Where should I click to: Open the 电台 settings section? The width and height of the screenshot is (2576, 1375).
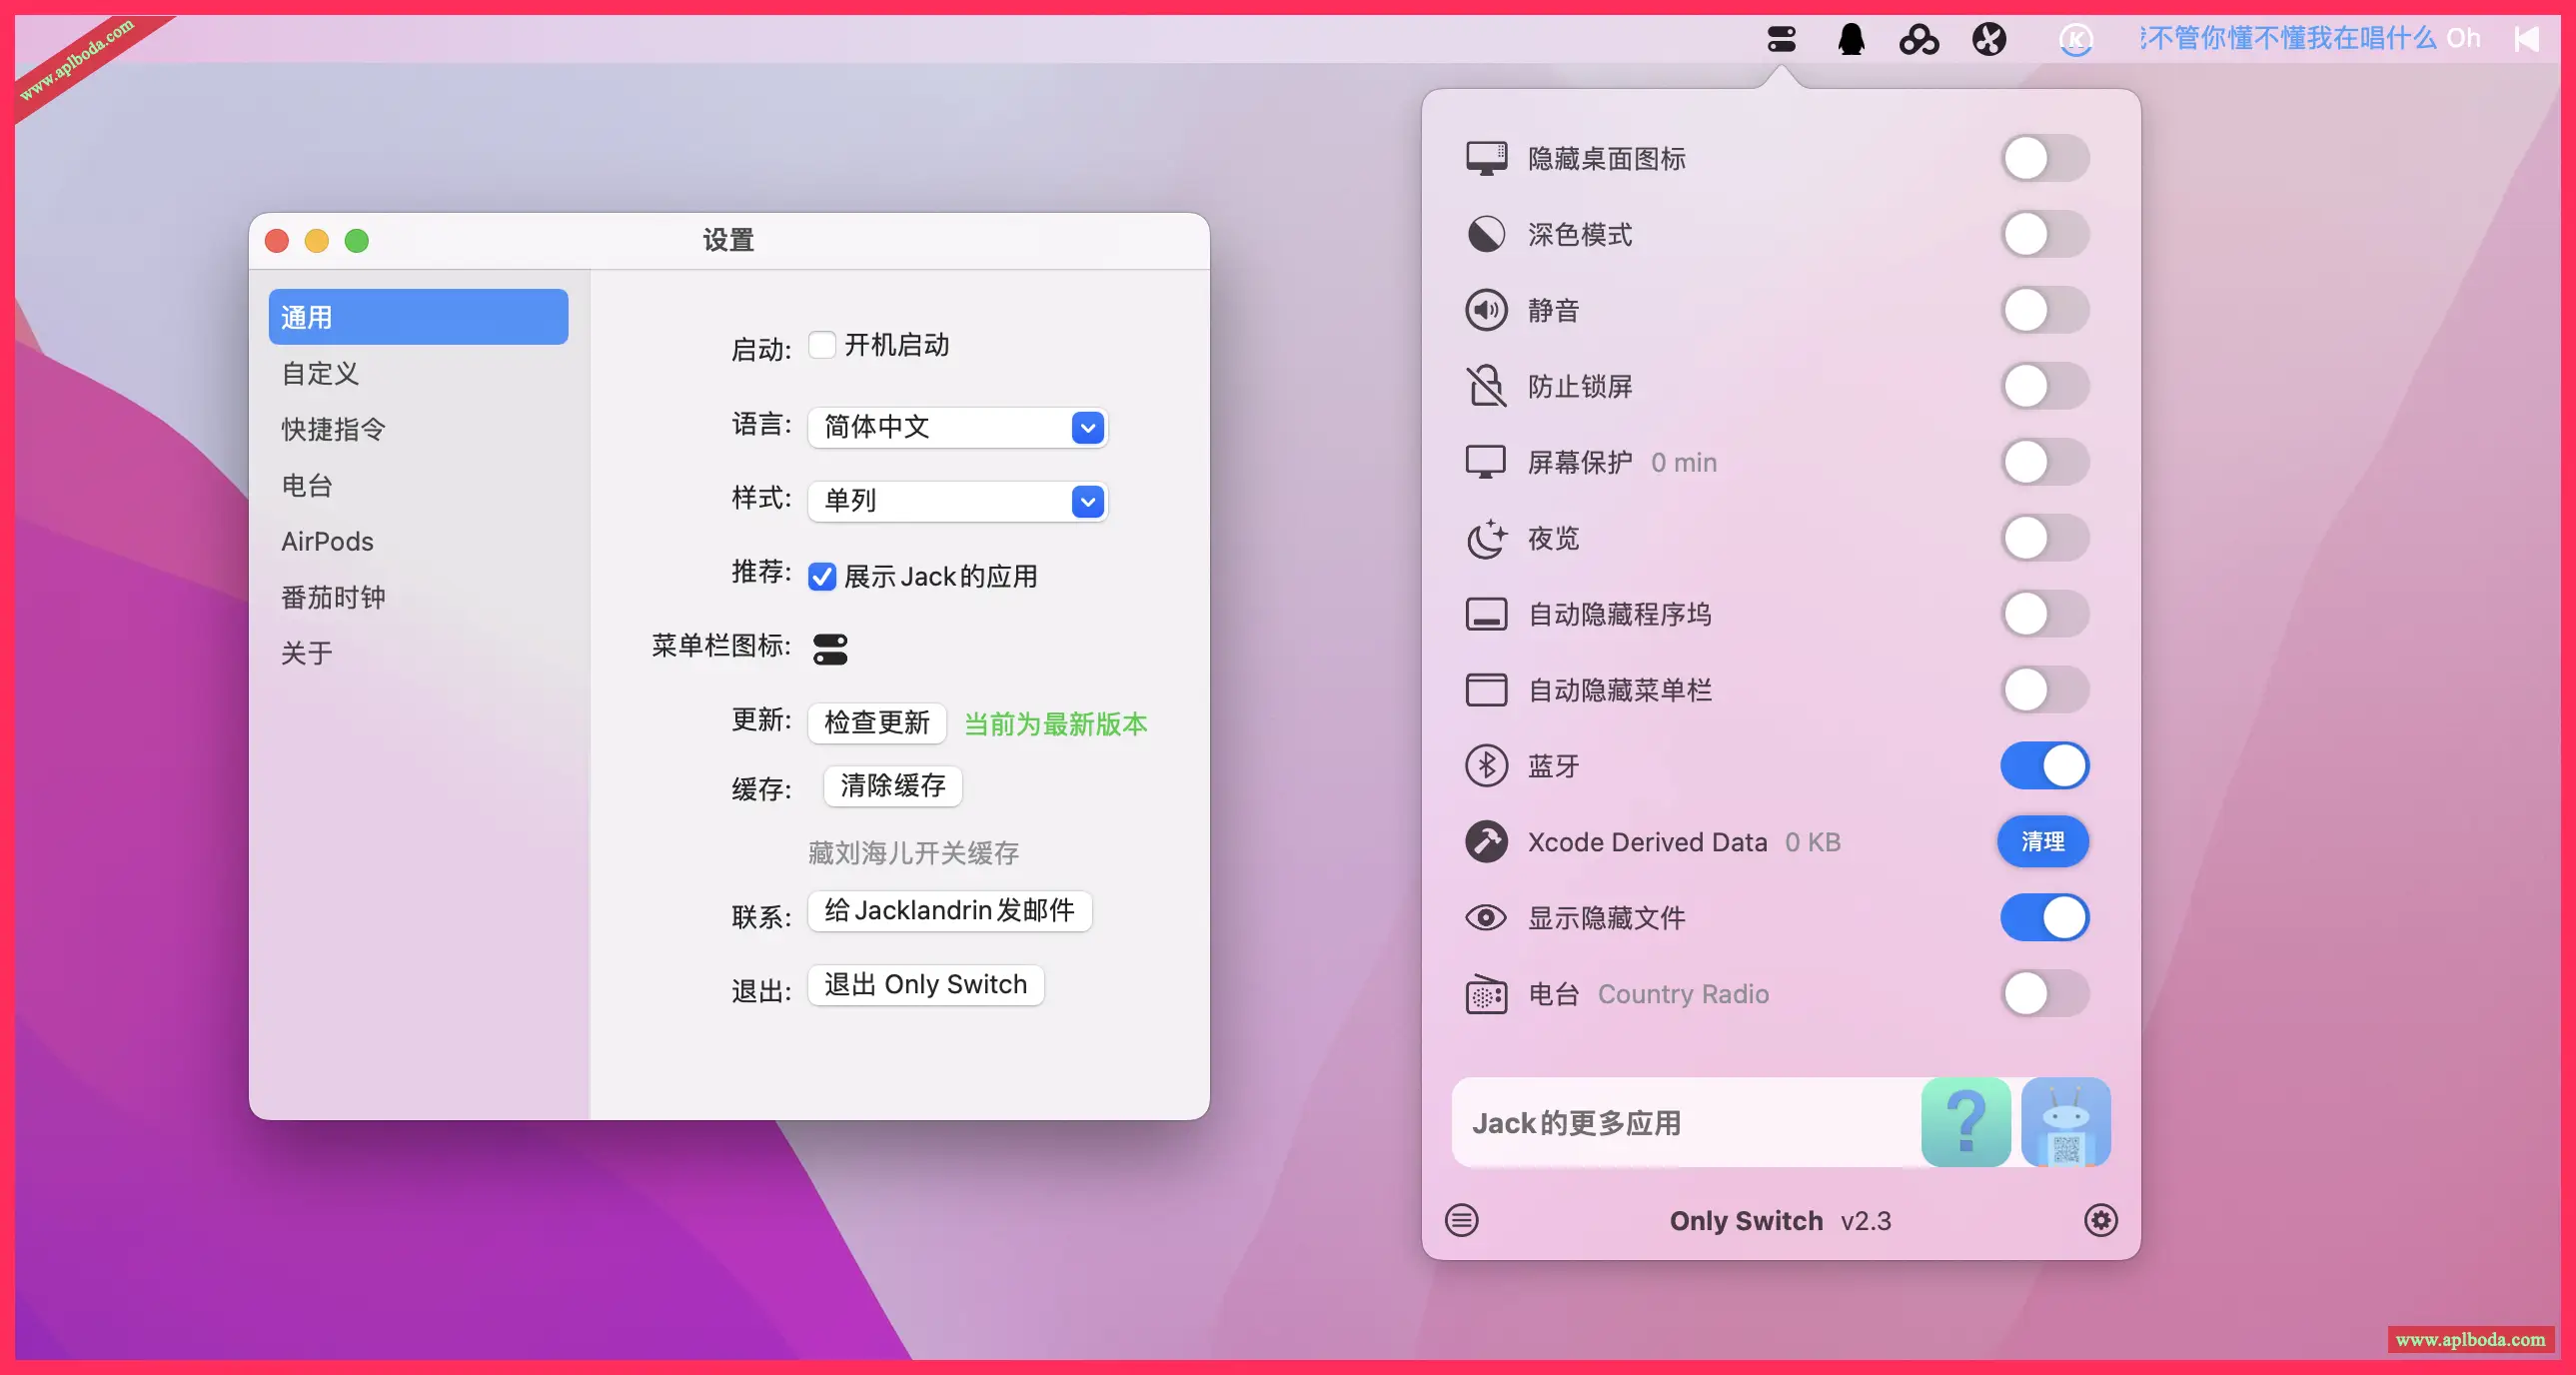coord(418,485)
